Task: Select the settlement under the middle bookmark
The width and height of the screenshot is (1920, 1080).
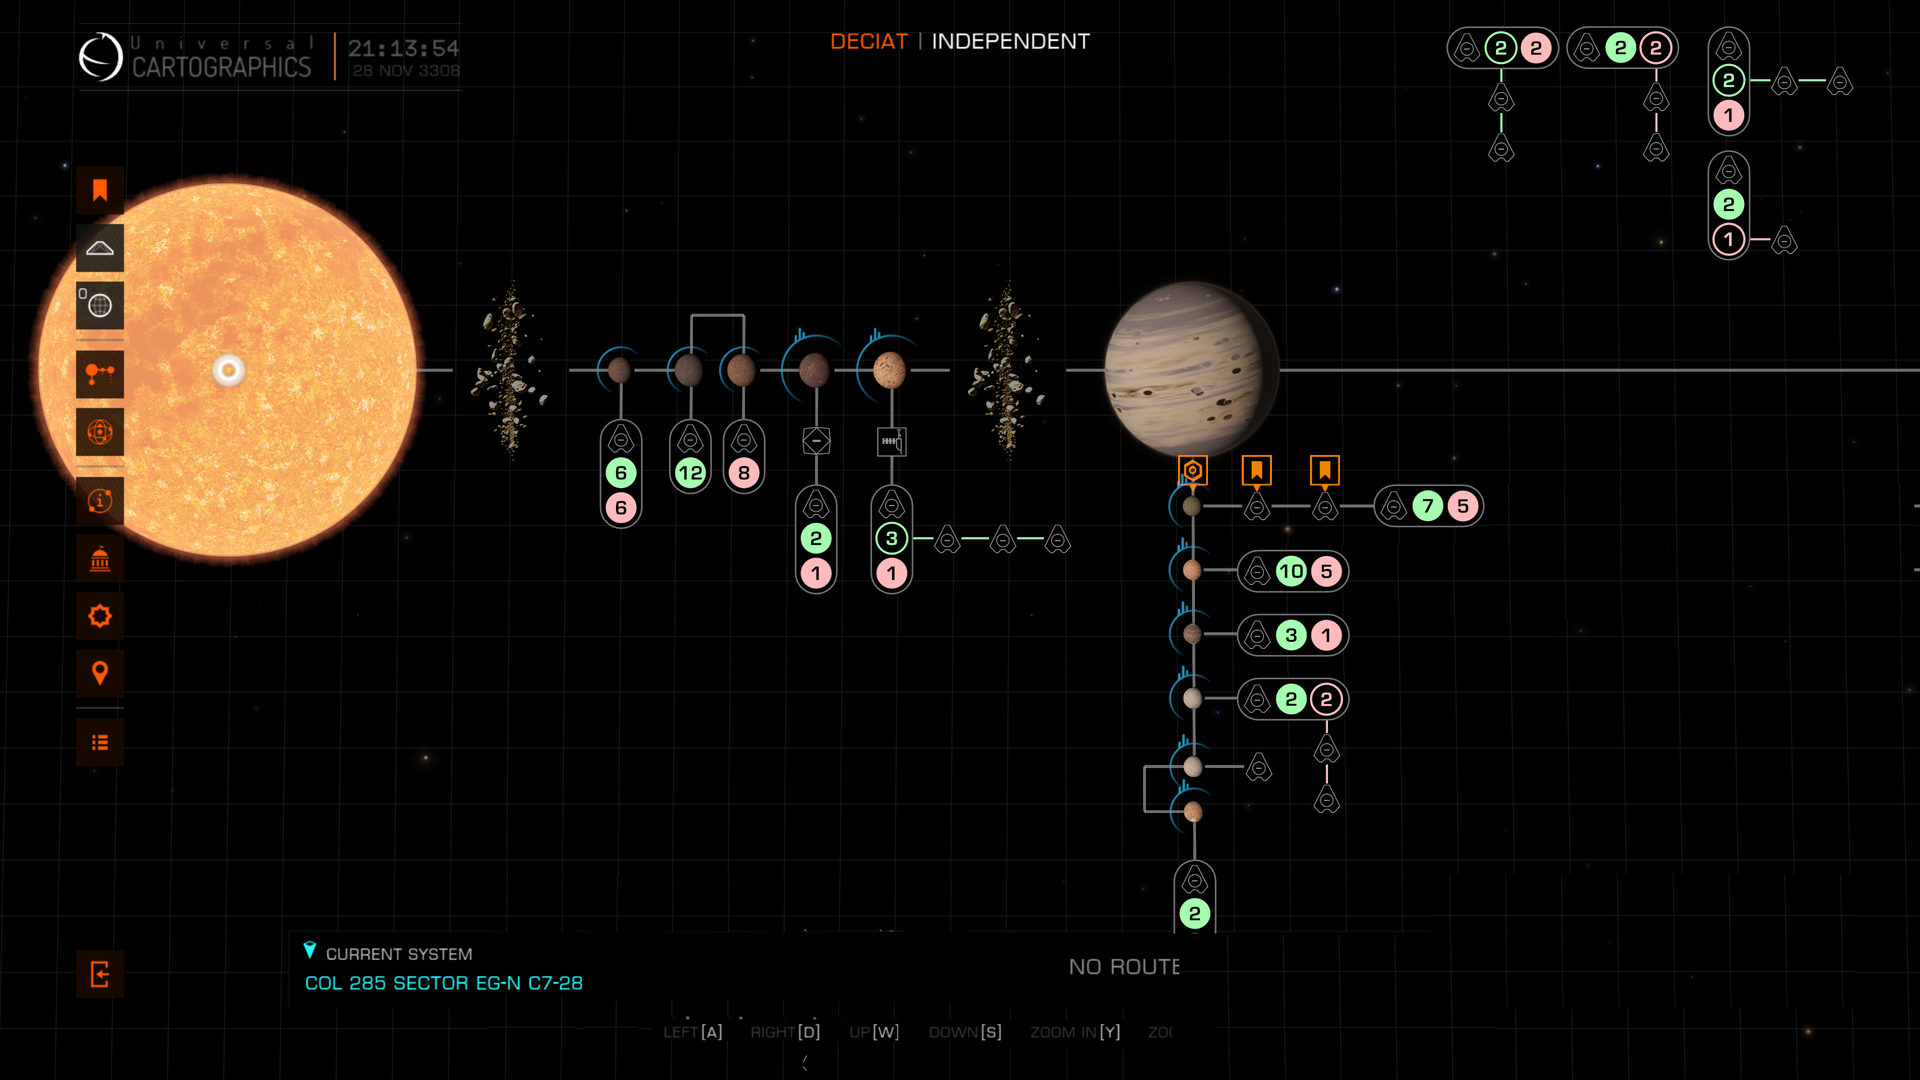Action: (1257, 507)
